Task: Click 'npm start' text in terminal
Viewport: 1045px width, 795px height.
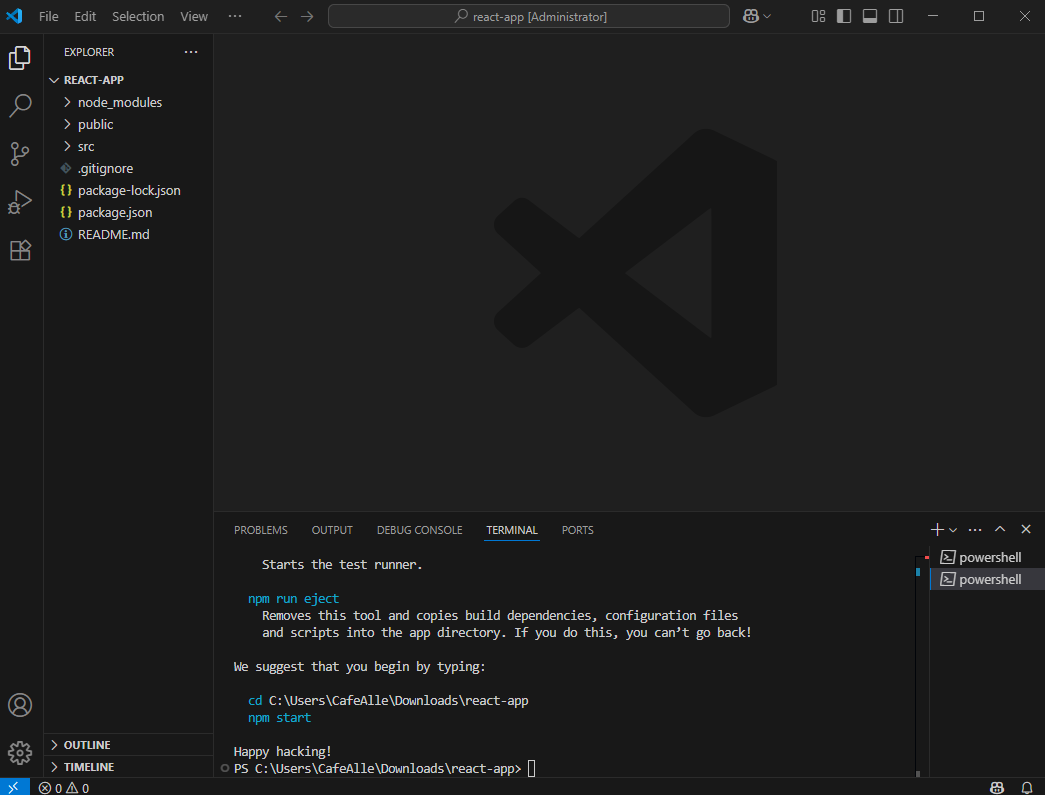Action: tap(279, 717)
